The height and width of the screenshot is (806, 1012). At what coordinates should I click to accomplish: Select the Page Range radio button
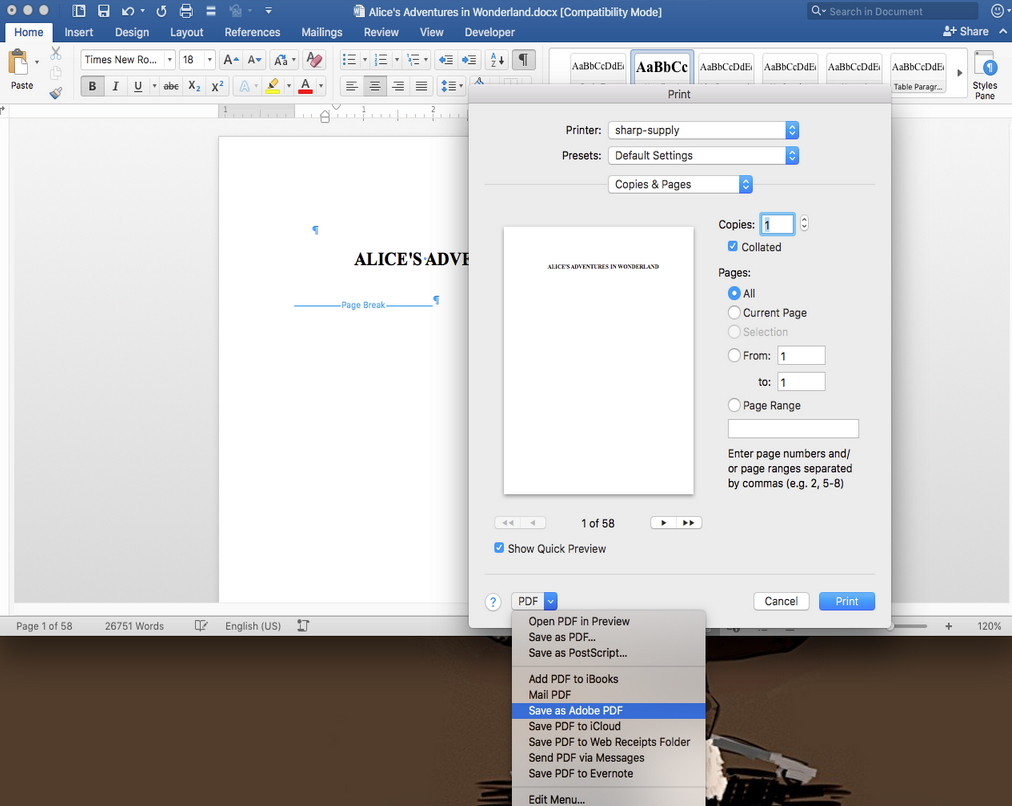734,405
